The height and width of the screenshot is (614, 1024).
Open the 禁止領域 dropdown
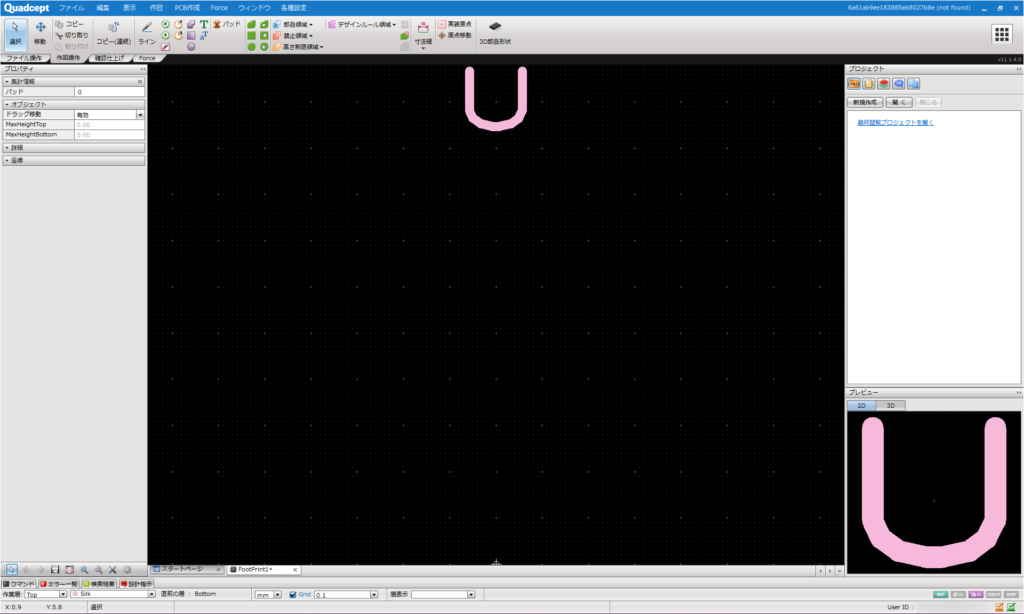click(293, 35)
